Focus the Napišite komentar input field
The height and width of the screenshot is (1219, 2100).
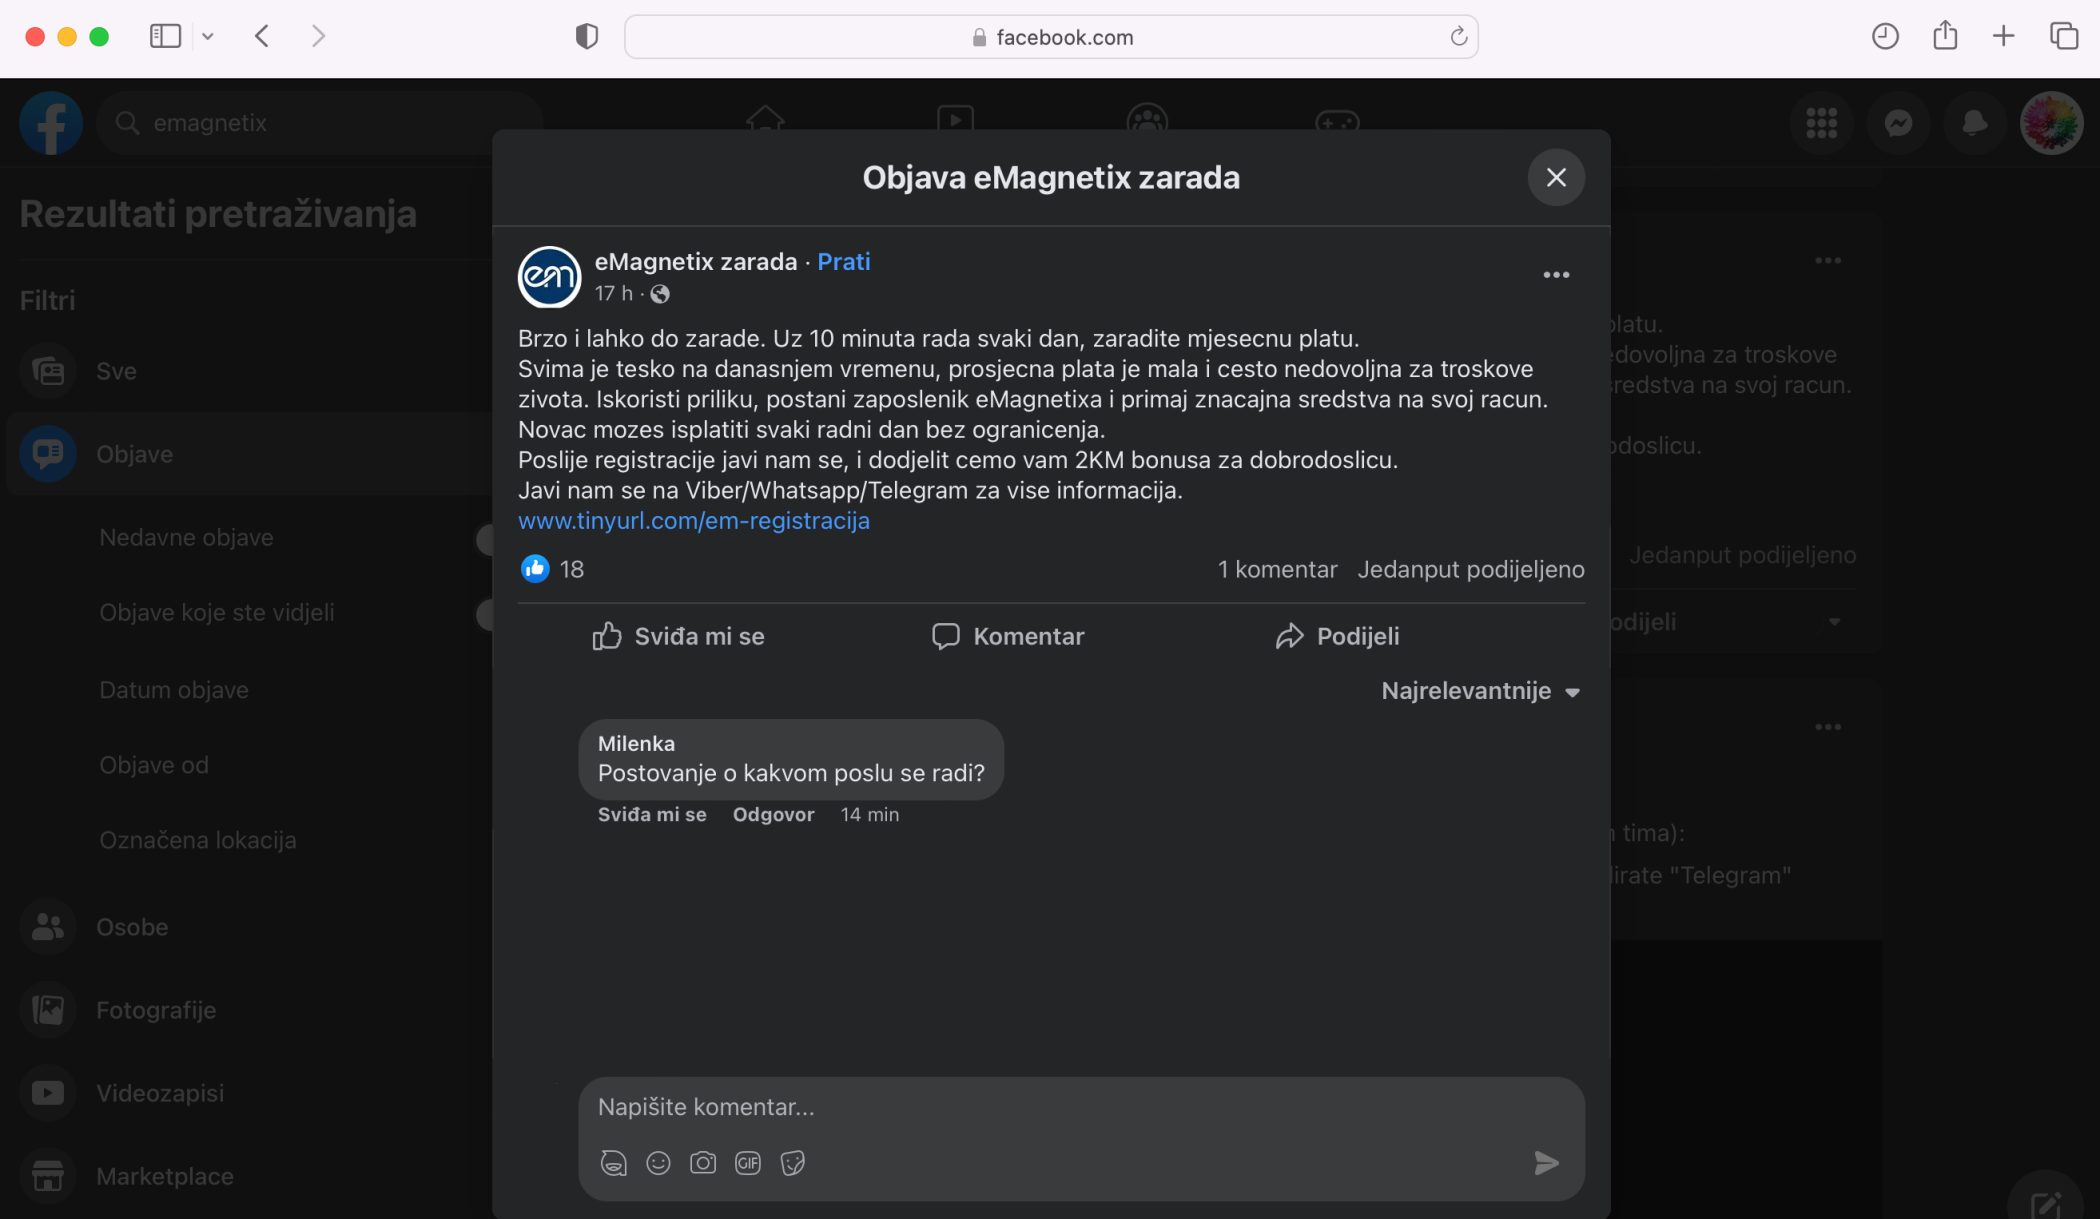click(x=1081, y=1107)
